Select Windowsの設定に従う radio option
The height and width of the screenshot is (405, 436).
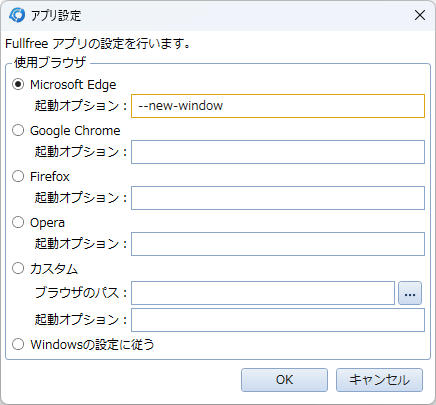[x=18, y=344]
